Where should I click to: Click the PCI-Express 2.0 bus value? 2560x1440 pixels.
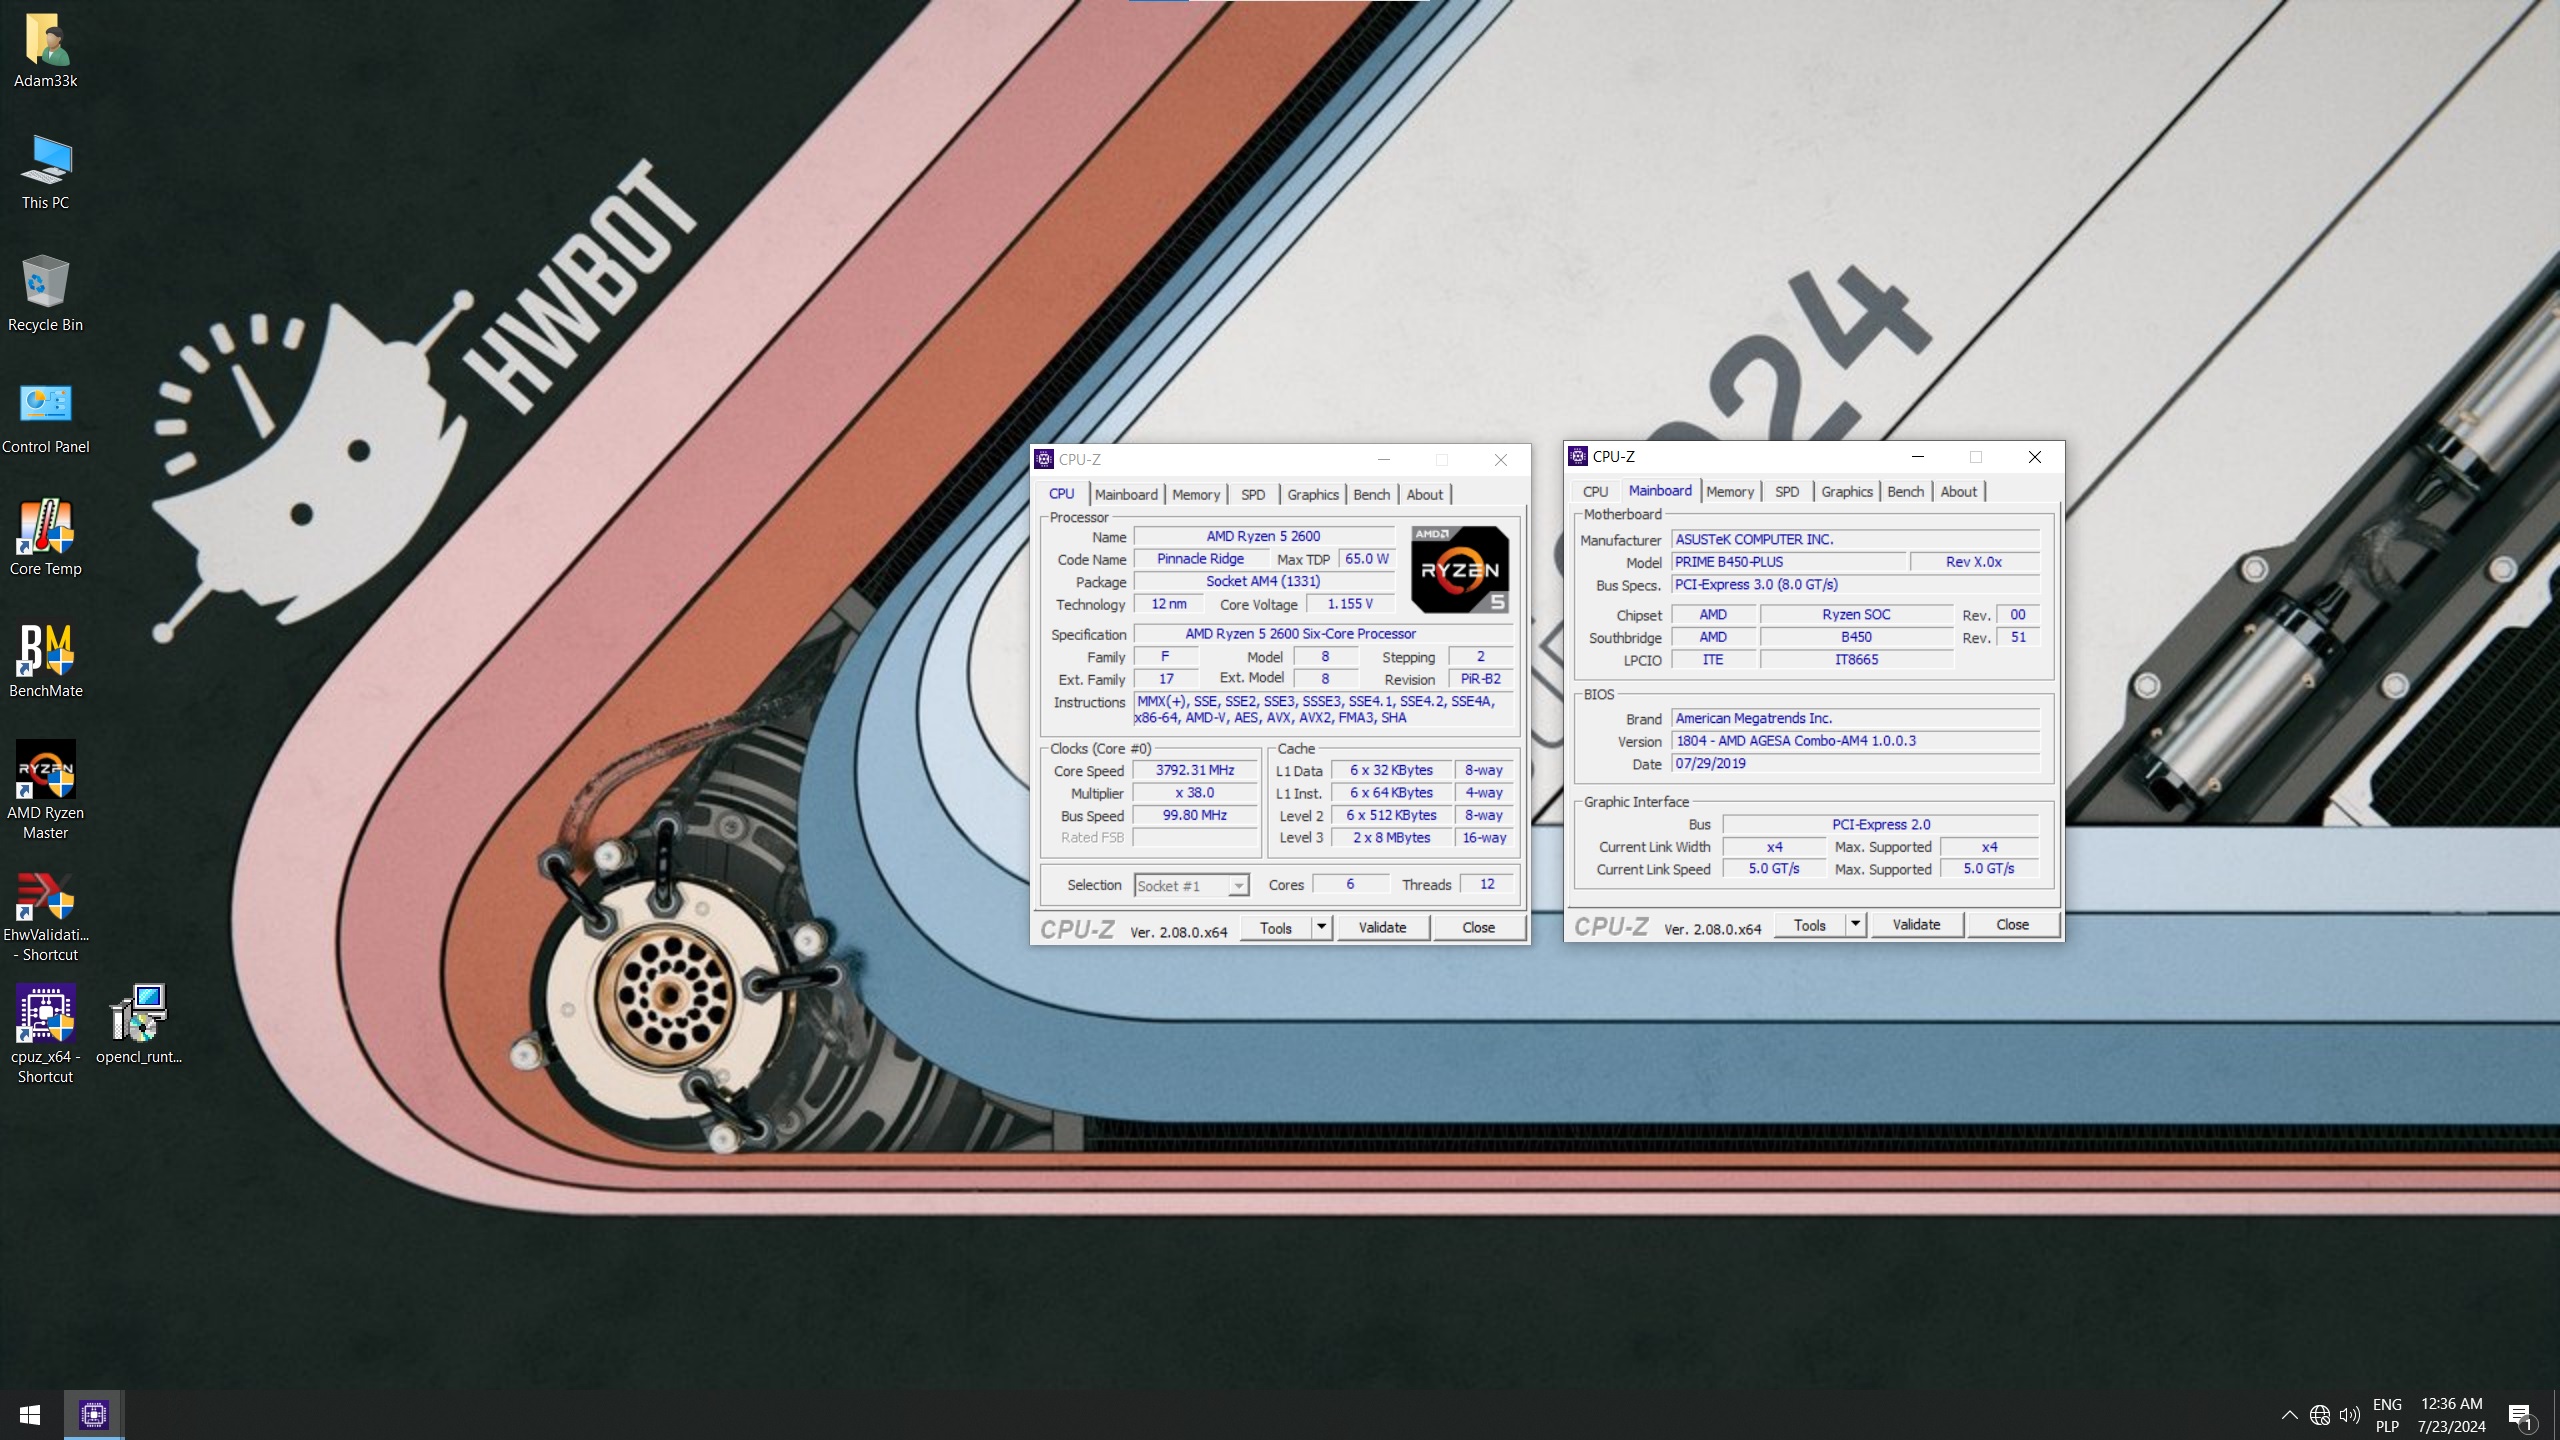coord(1880,824)
